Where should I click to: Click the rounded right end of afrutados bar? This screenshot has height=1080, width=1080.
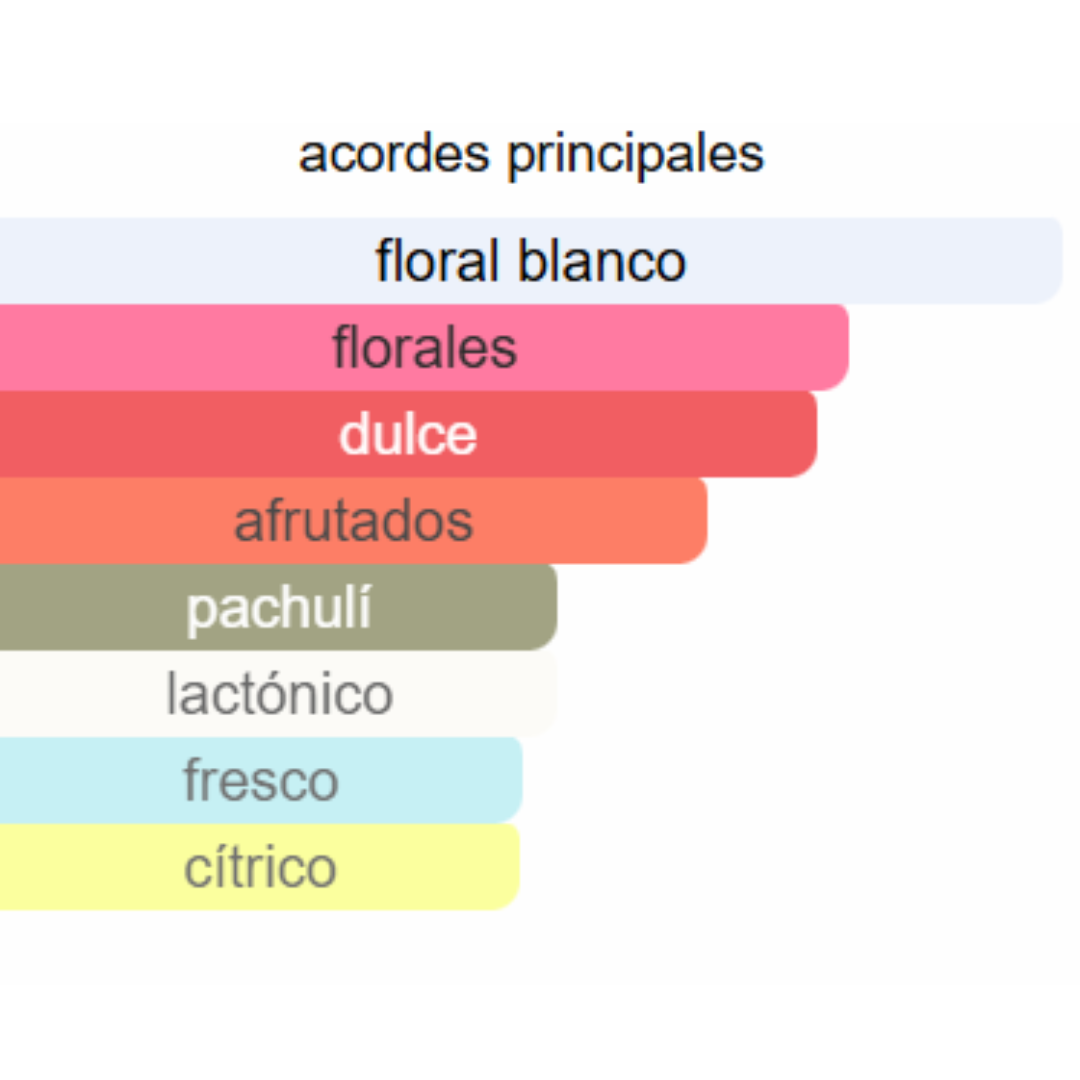coord(690,521)
